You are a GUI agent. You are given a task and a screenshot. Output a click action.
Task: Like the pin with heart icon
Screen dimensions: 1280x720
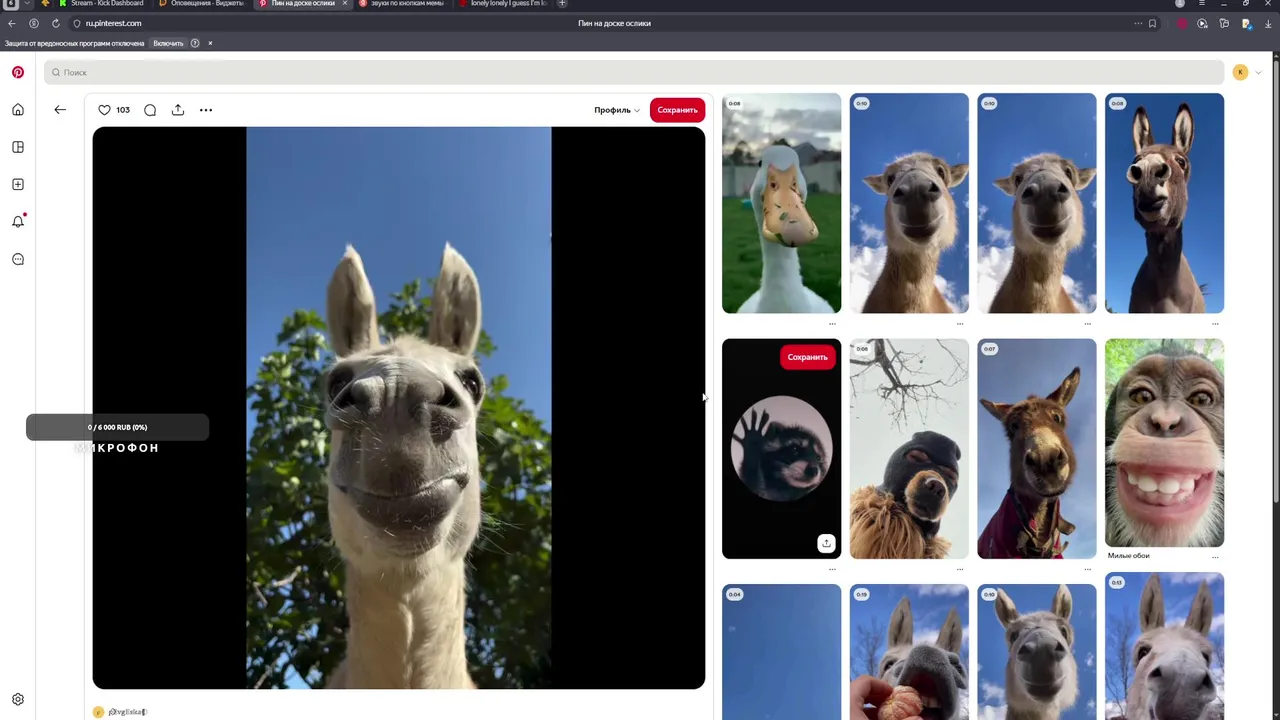click(x=104, y=110)
